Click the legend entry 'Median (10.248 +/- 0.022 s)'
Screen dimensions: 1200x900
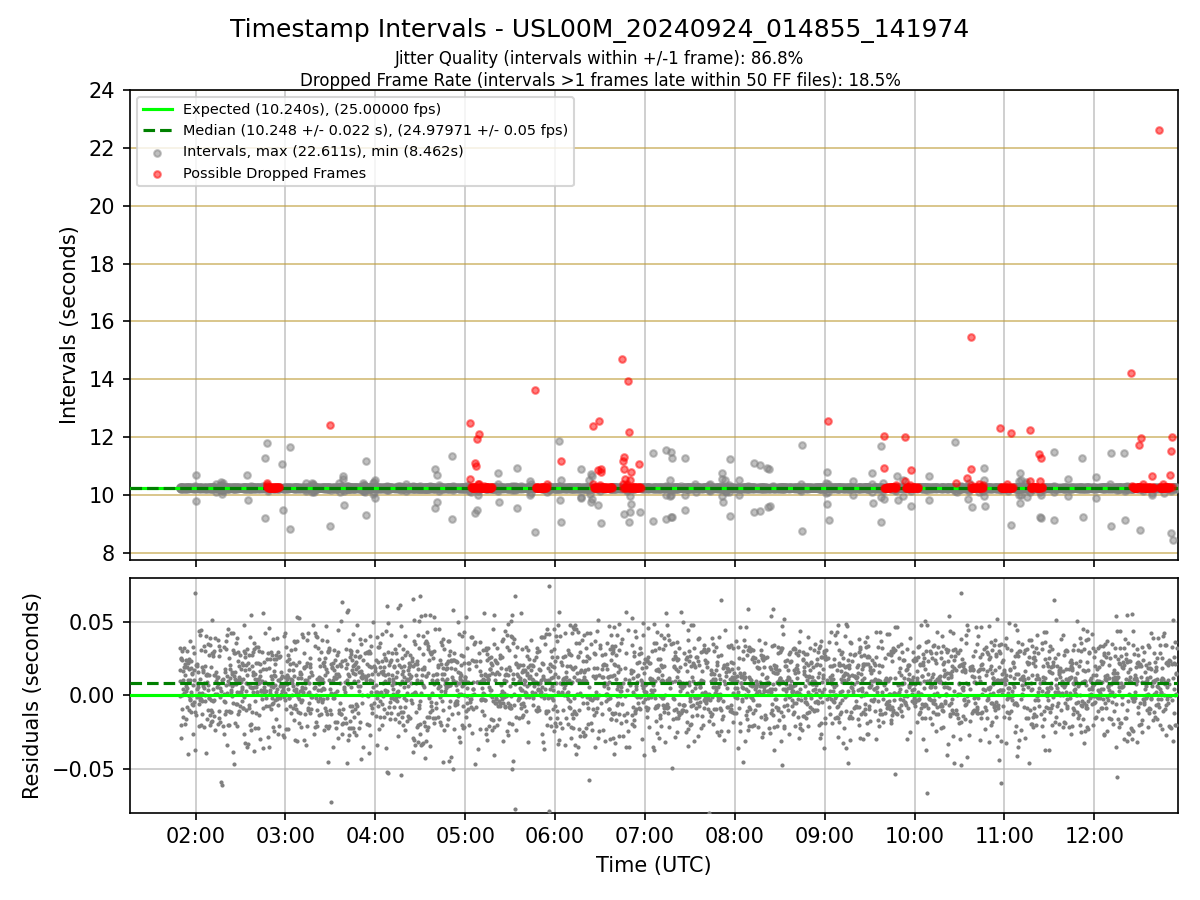click(375, 130)
